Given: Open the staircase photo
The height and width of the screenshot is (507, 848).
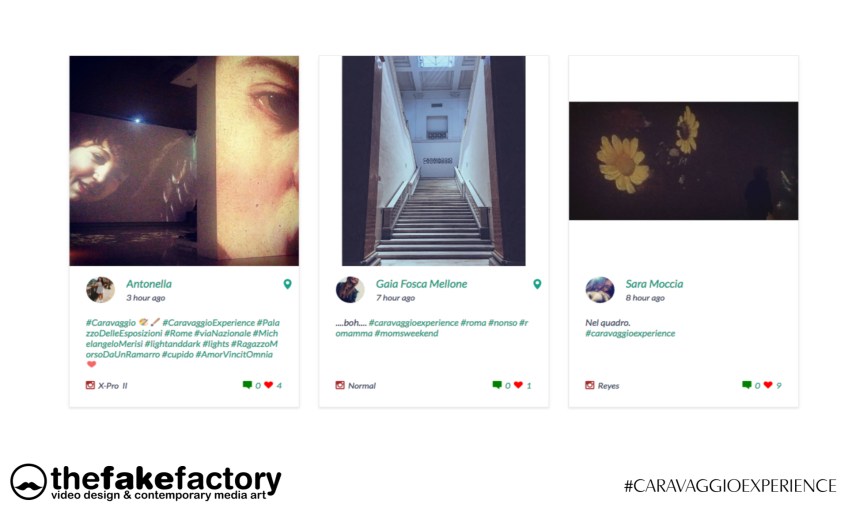Looking at the screenshot, I should [x=434, y=161].
